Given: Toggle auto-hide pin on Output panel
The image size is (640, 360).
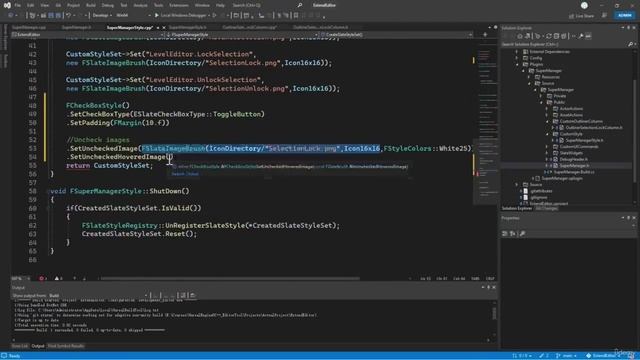Looking at the screenshot, I should [x=488, y=287].
